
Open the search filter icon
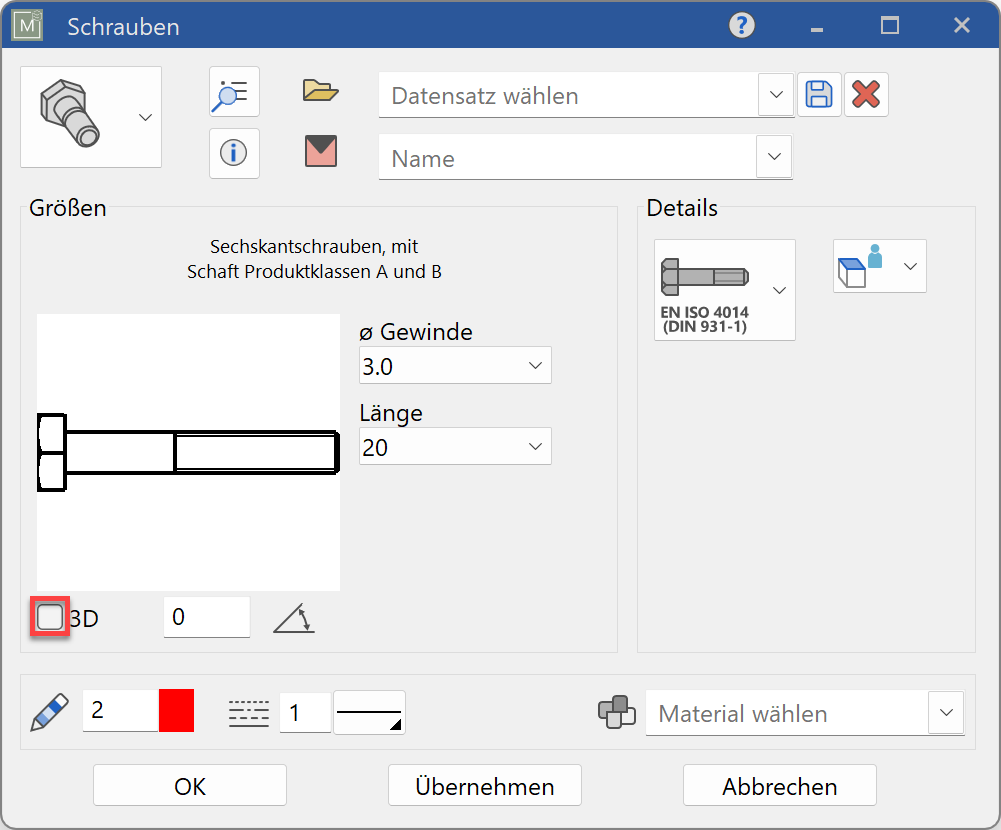click(x=233, y=92)
